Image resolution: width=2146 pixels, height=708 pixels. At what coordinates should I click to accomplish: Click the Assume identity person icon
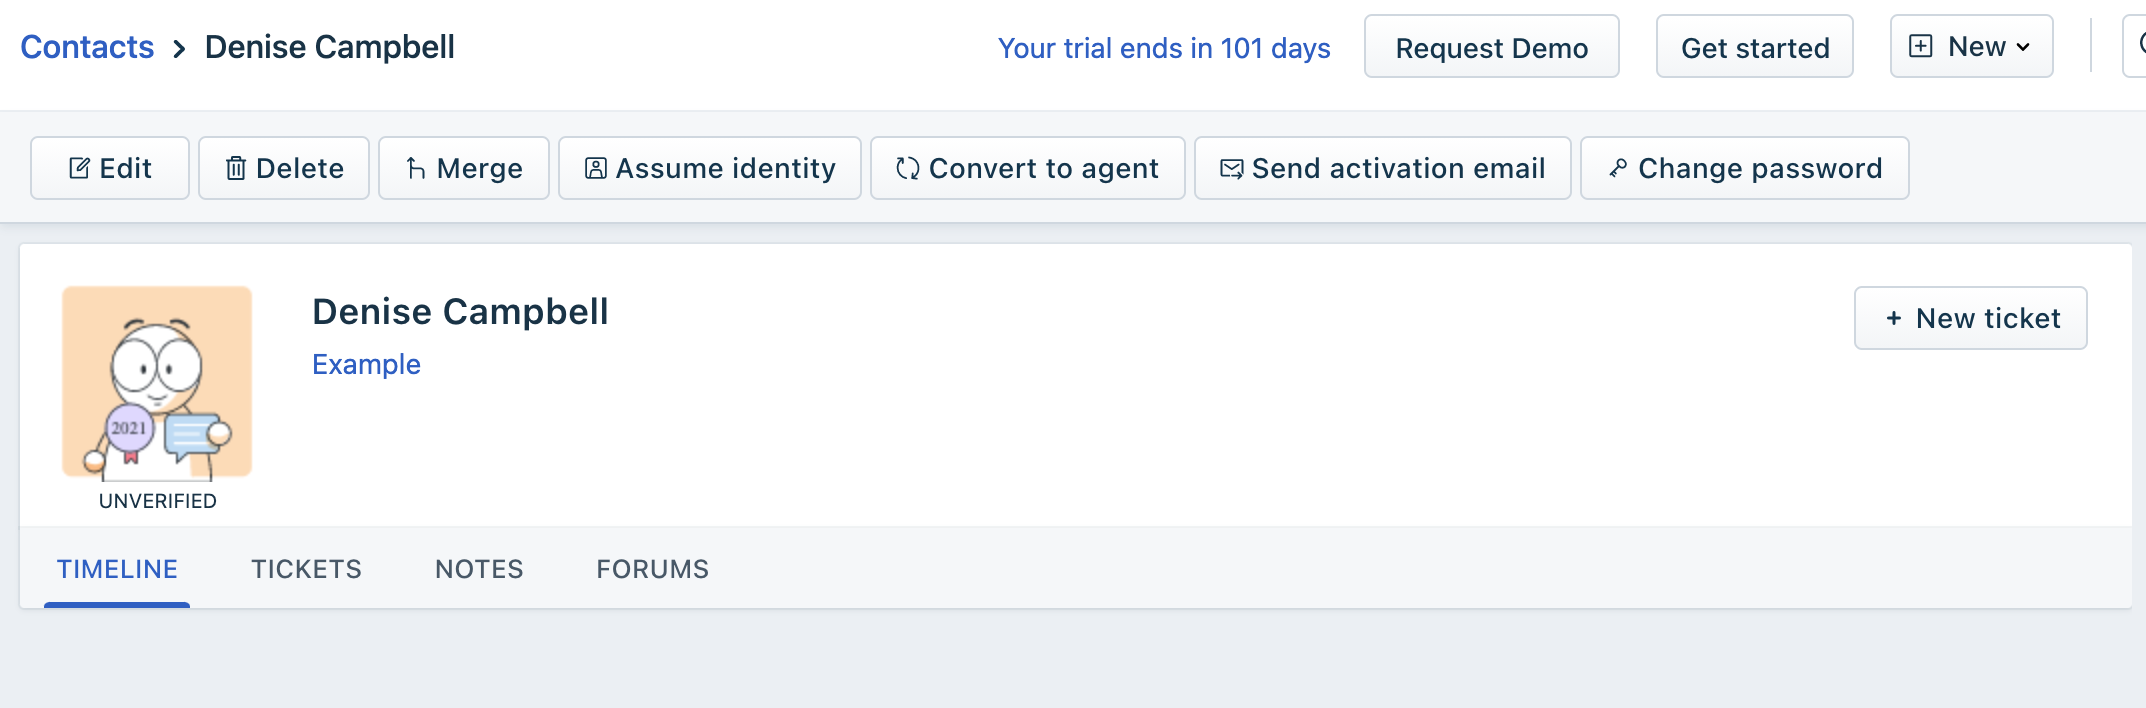point(596,168)
